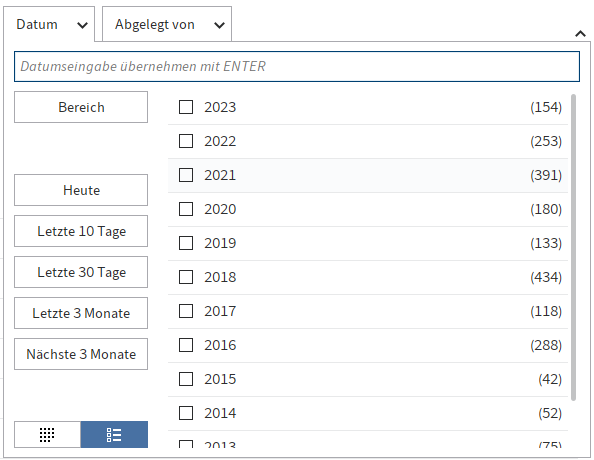Image resolution: width=594 pixels, height=460 pixels.
Task: Click the year list scrollbar
Action: click(x=573, y=247)
